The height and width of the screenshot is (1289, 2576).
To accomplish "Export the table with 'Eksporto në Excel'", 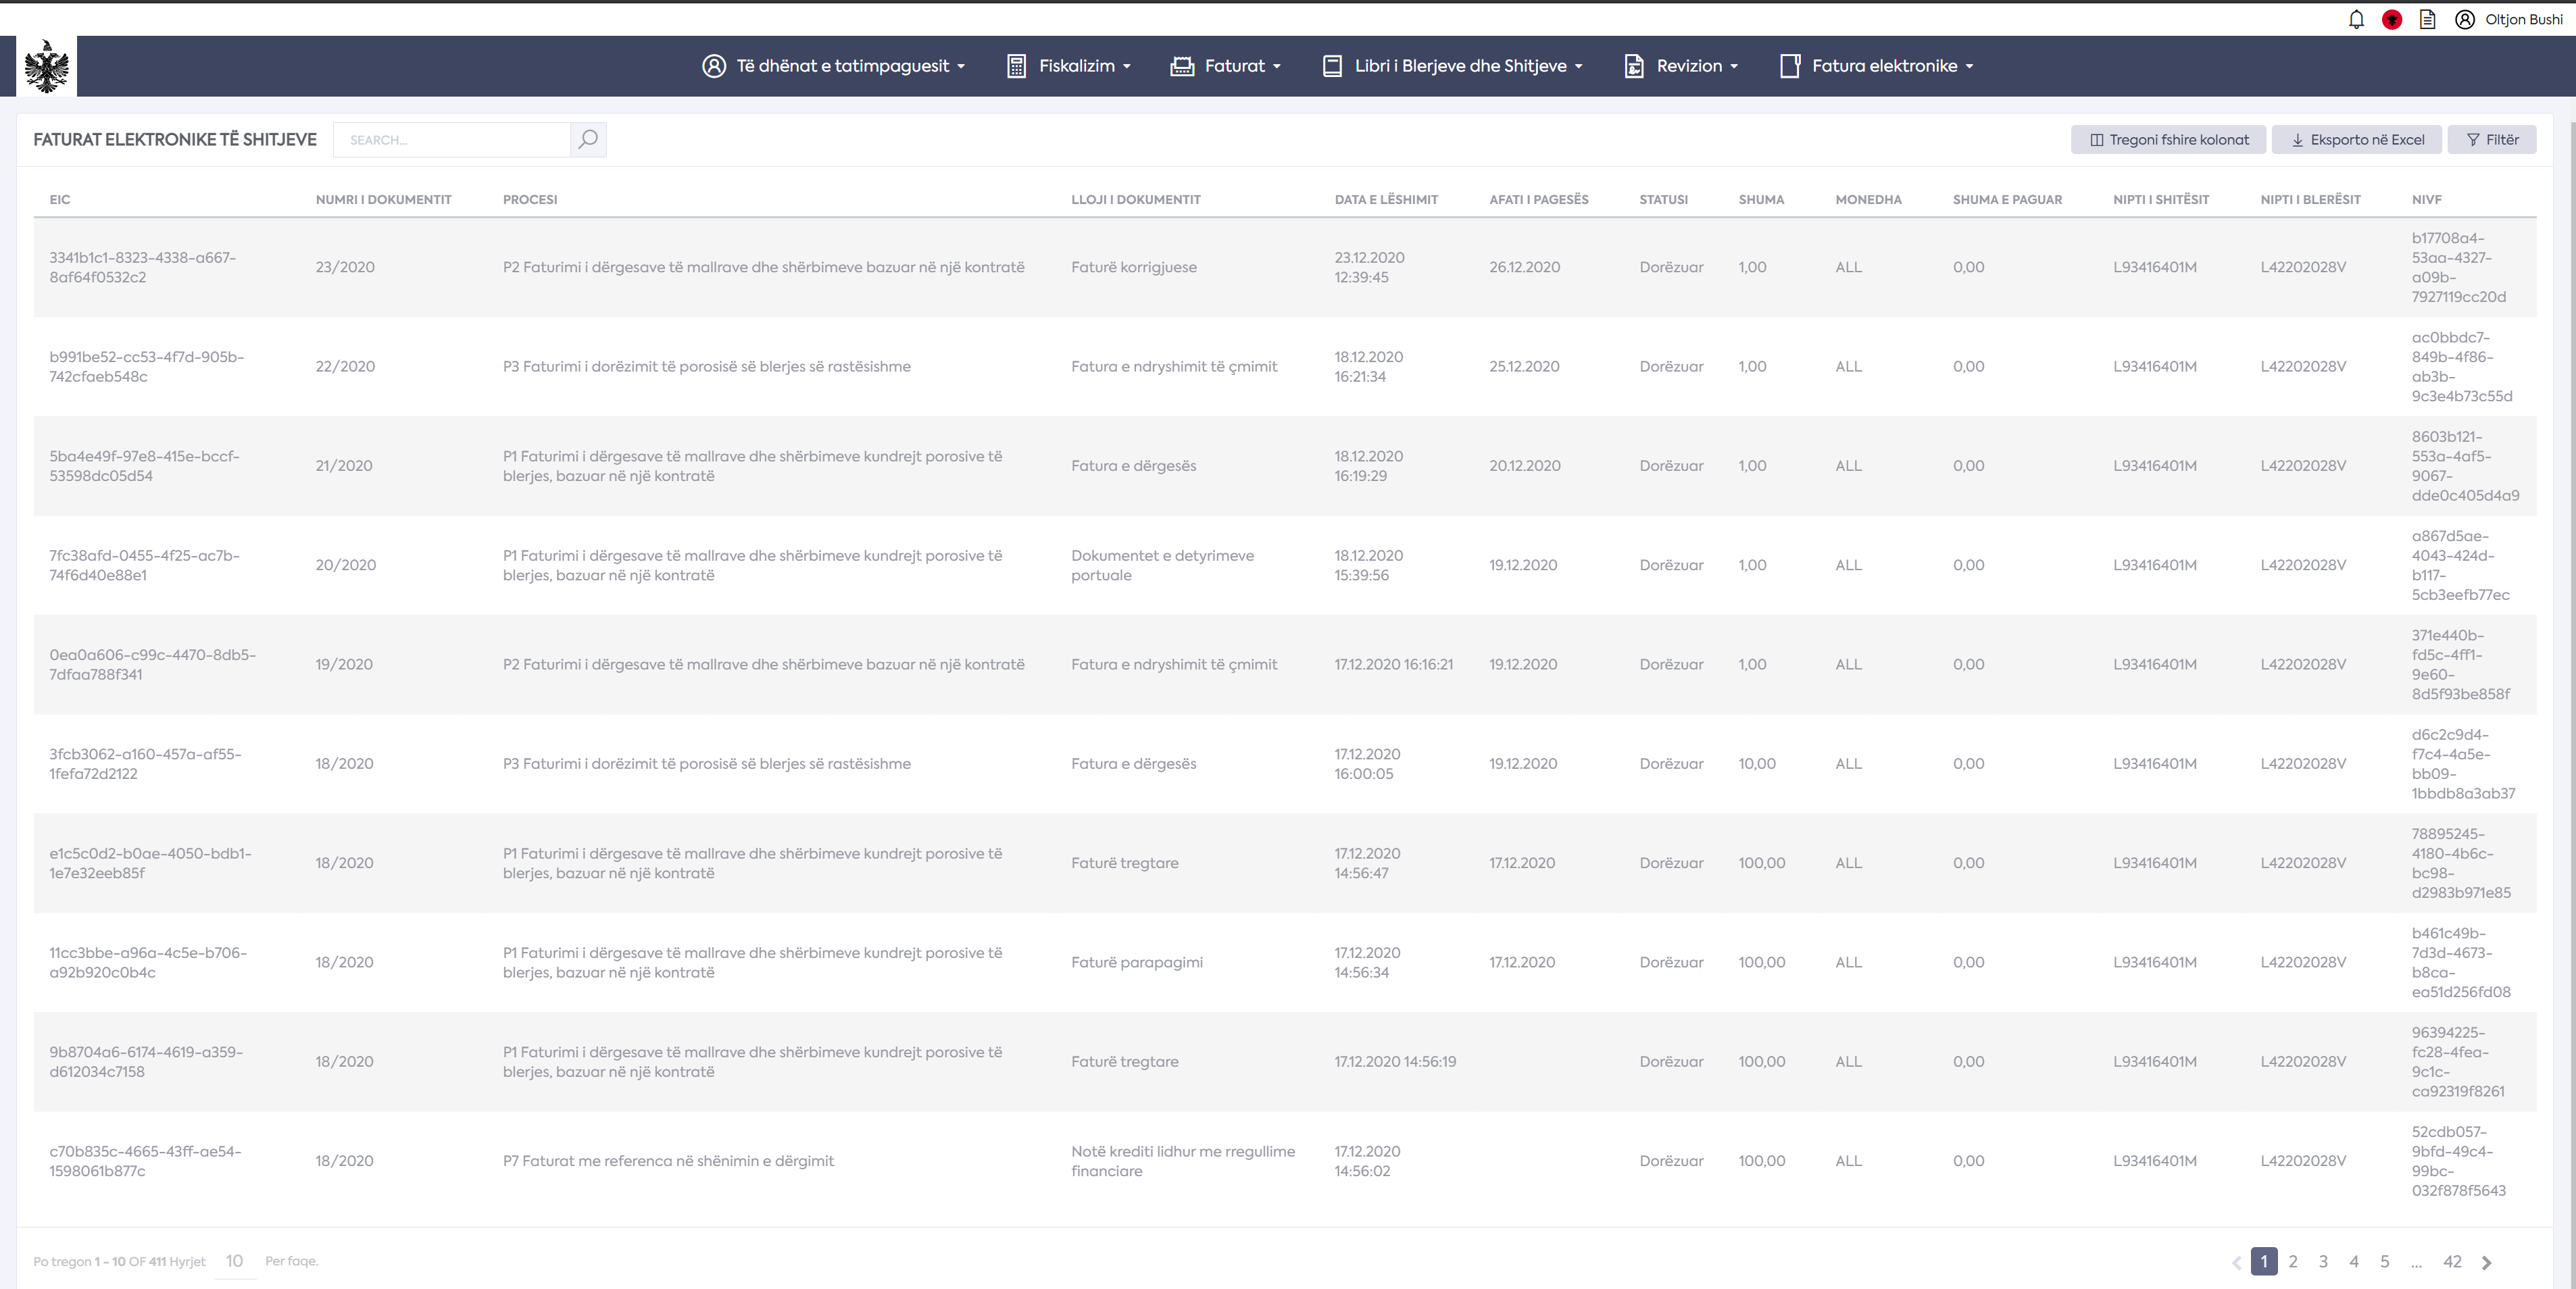I will point(2357,140).
